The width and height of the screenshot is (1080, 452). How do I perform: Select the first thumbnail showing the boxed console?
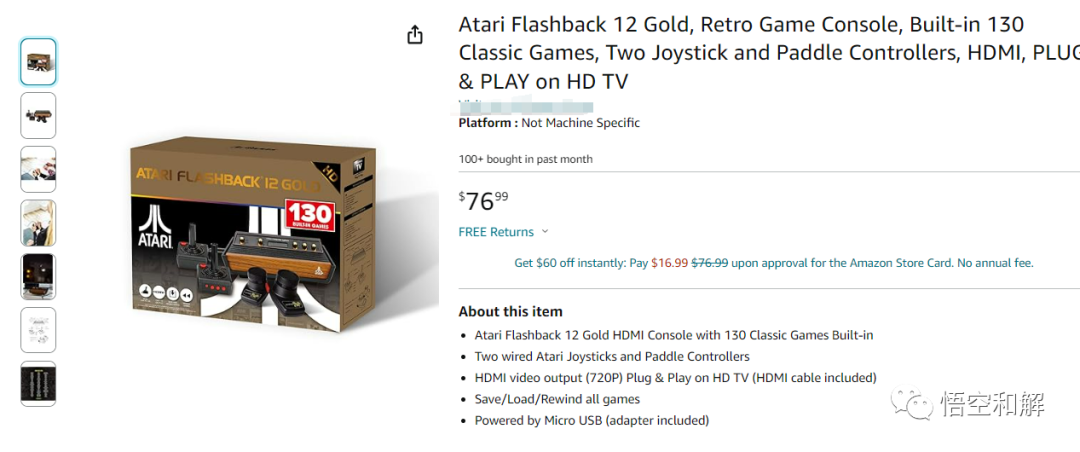tap(39, 62)
